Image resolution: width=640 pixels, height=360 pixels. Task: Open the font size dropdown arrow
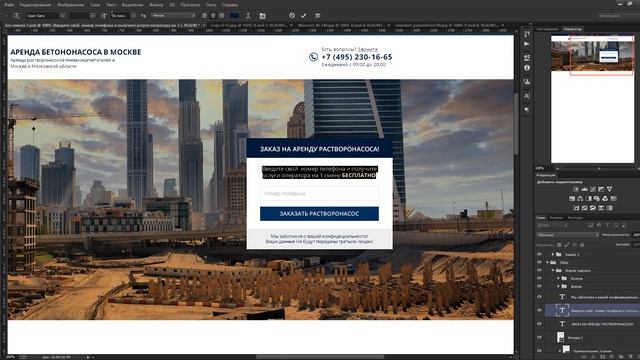coord(133,16)
